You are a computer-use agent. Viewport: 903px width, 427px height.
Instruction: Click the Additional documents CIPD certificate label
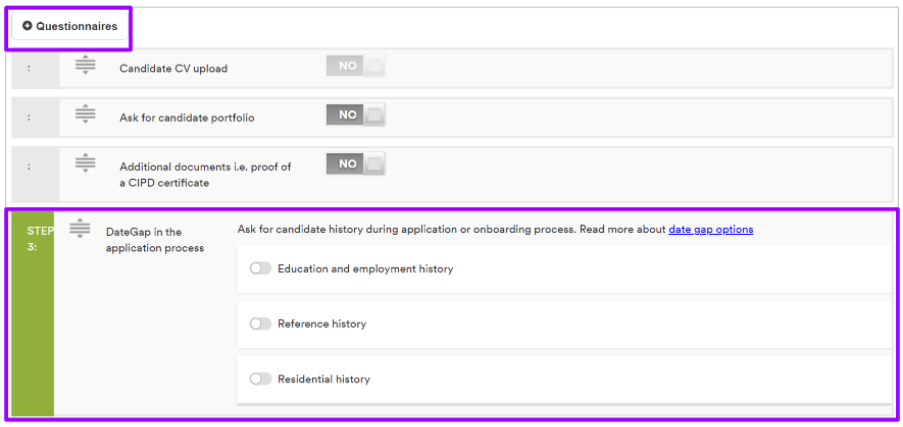pyautogui.click(x=205, y=175)
